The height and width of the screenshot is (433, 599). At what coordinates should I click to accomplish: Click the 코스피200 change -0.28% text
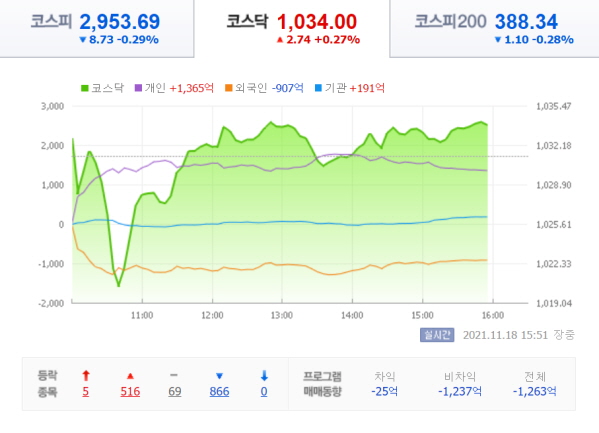pyautogui.click(x=553, y=39)
